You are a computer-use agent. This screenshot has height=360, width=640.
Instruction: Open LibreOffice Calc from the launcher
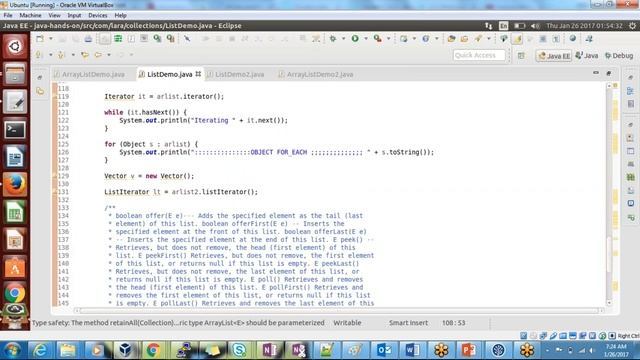point(15,212)
